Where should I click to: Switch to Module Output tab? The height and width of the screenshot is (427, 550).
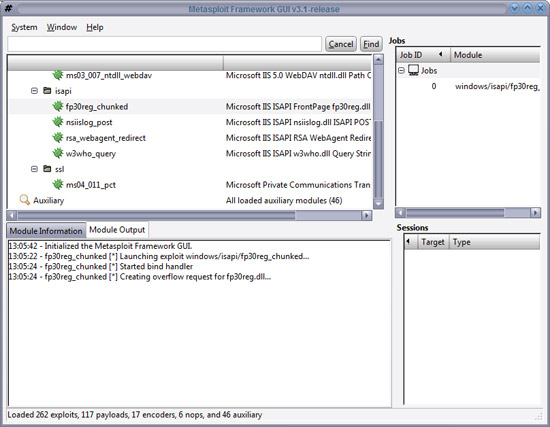coord(117,230)
